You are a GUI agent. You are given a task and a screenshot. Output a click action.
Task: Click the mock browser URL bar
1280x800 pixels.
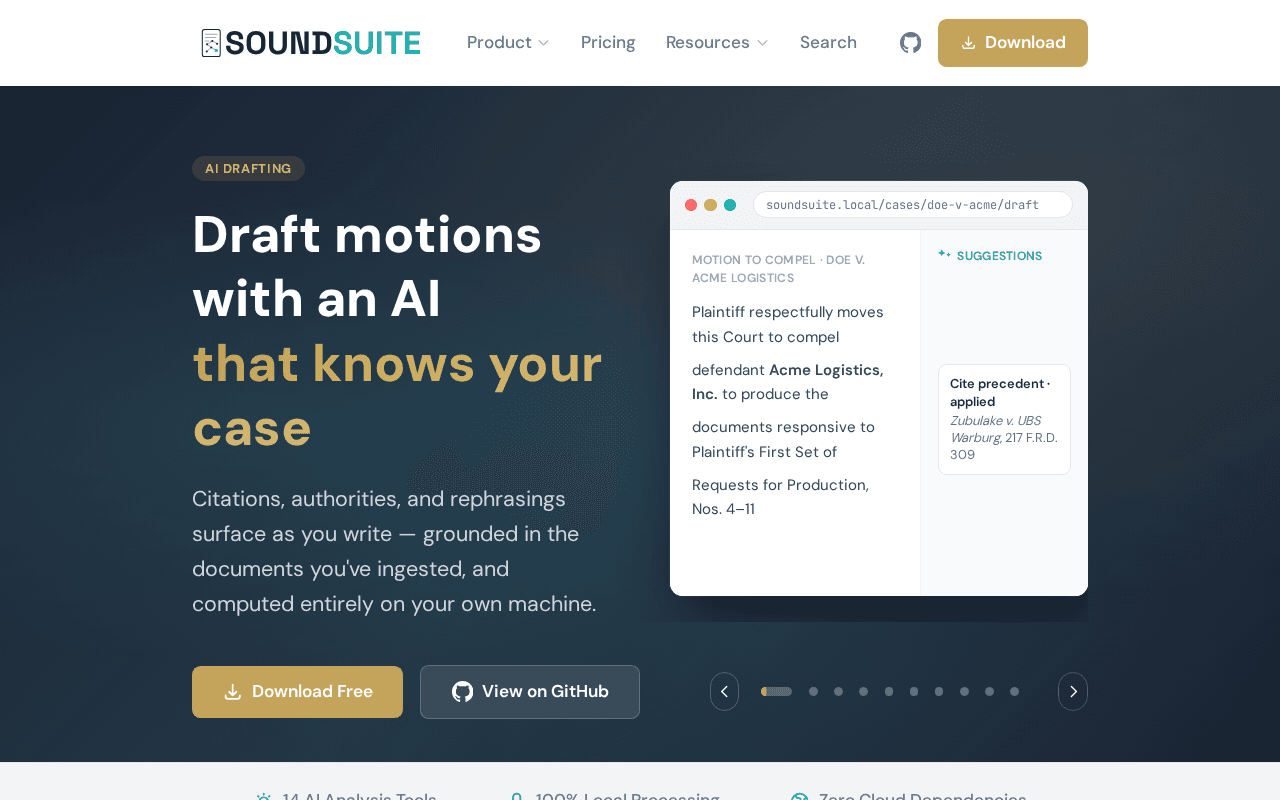pos(913,205)
